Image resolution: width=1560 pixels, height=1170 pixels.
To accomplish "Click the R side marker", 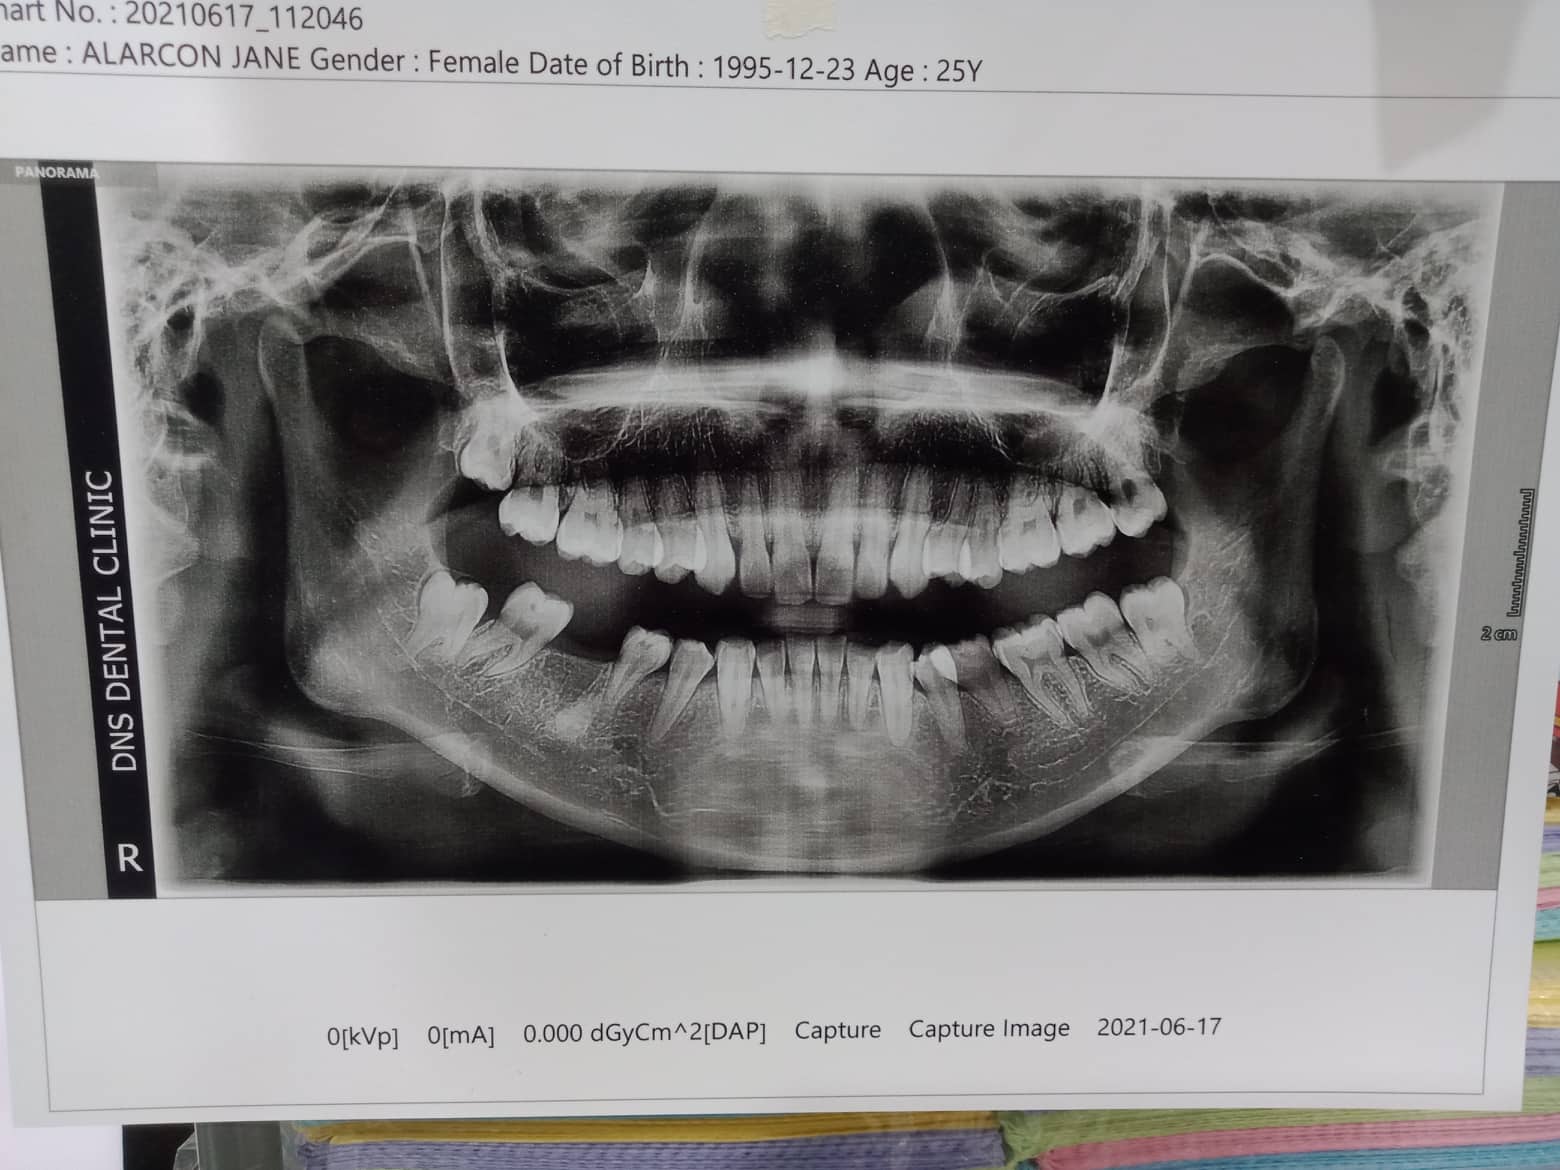I will point(129,857).
